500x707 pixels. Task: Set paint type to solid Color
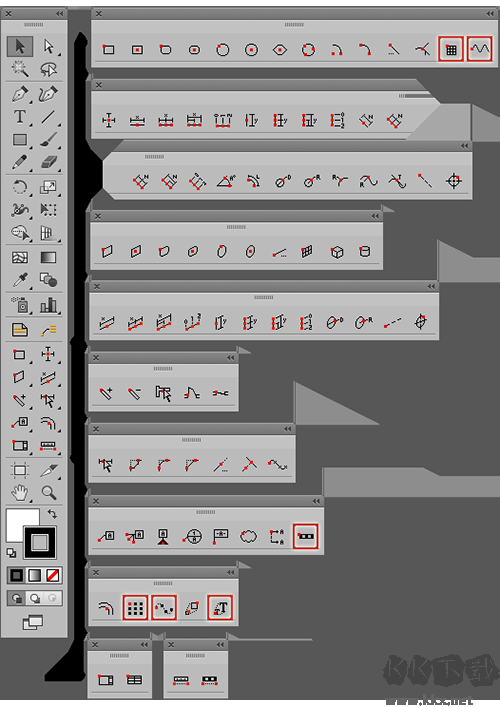pyautogui.click(x=17, y=575)
